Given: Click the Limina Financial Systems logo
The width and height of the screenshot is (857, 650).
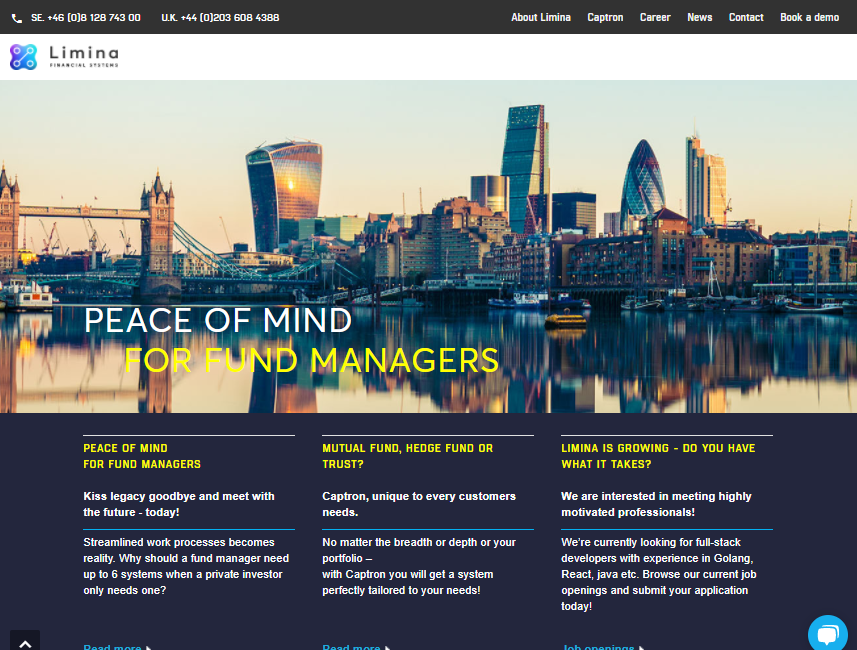Looking at the screenshot, I should tap(64, 57).
